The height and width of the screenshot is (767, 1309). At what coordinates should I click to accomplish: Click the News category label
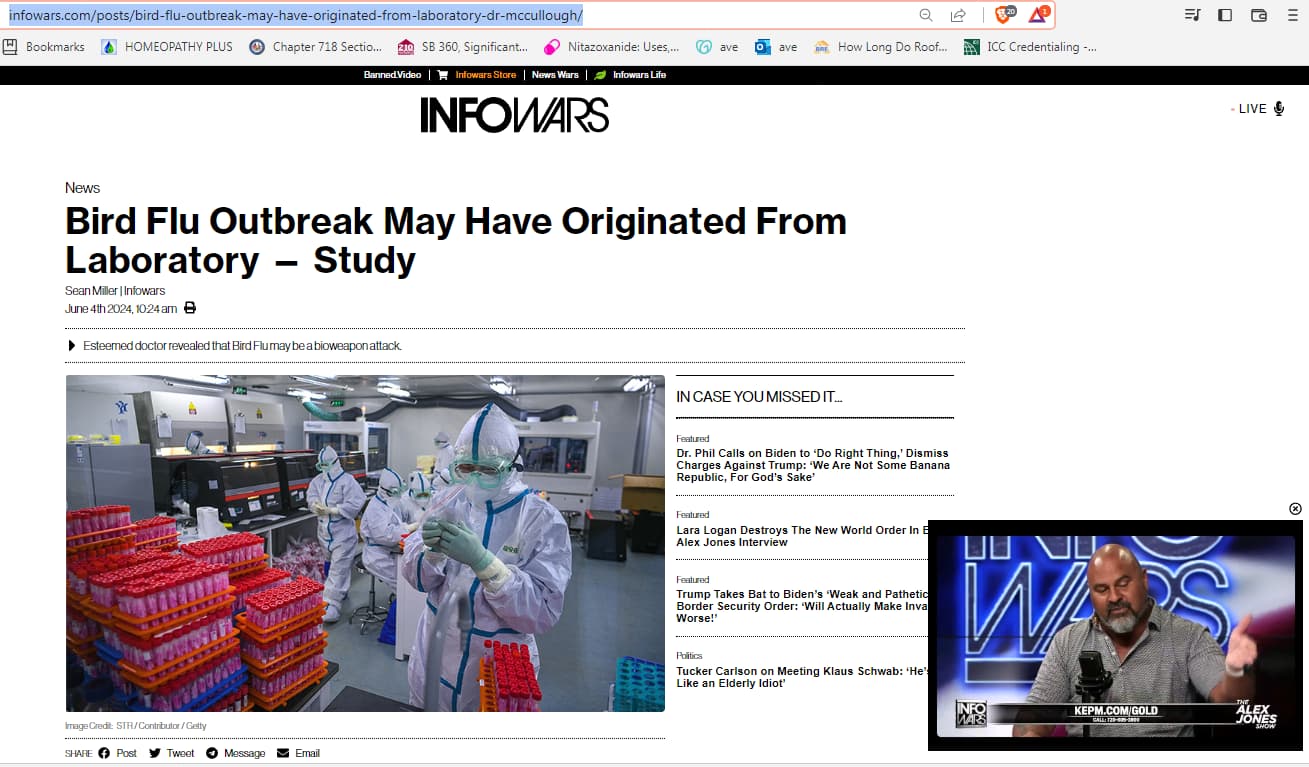[82, 188]
